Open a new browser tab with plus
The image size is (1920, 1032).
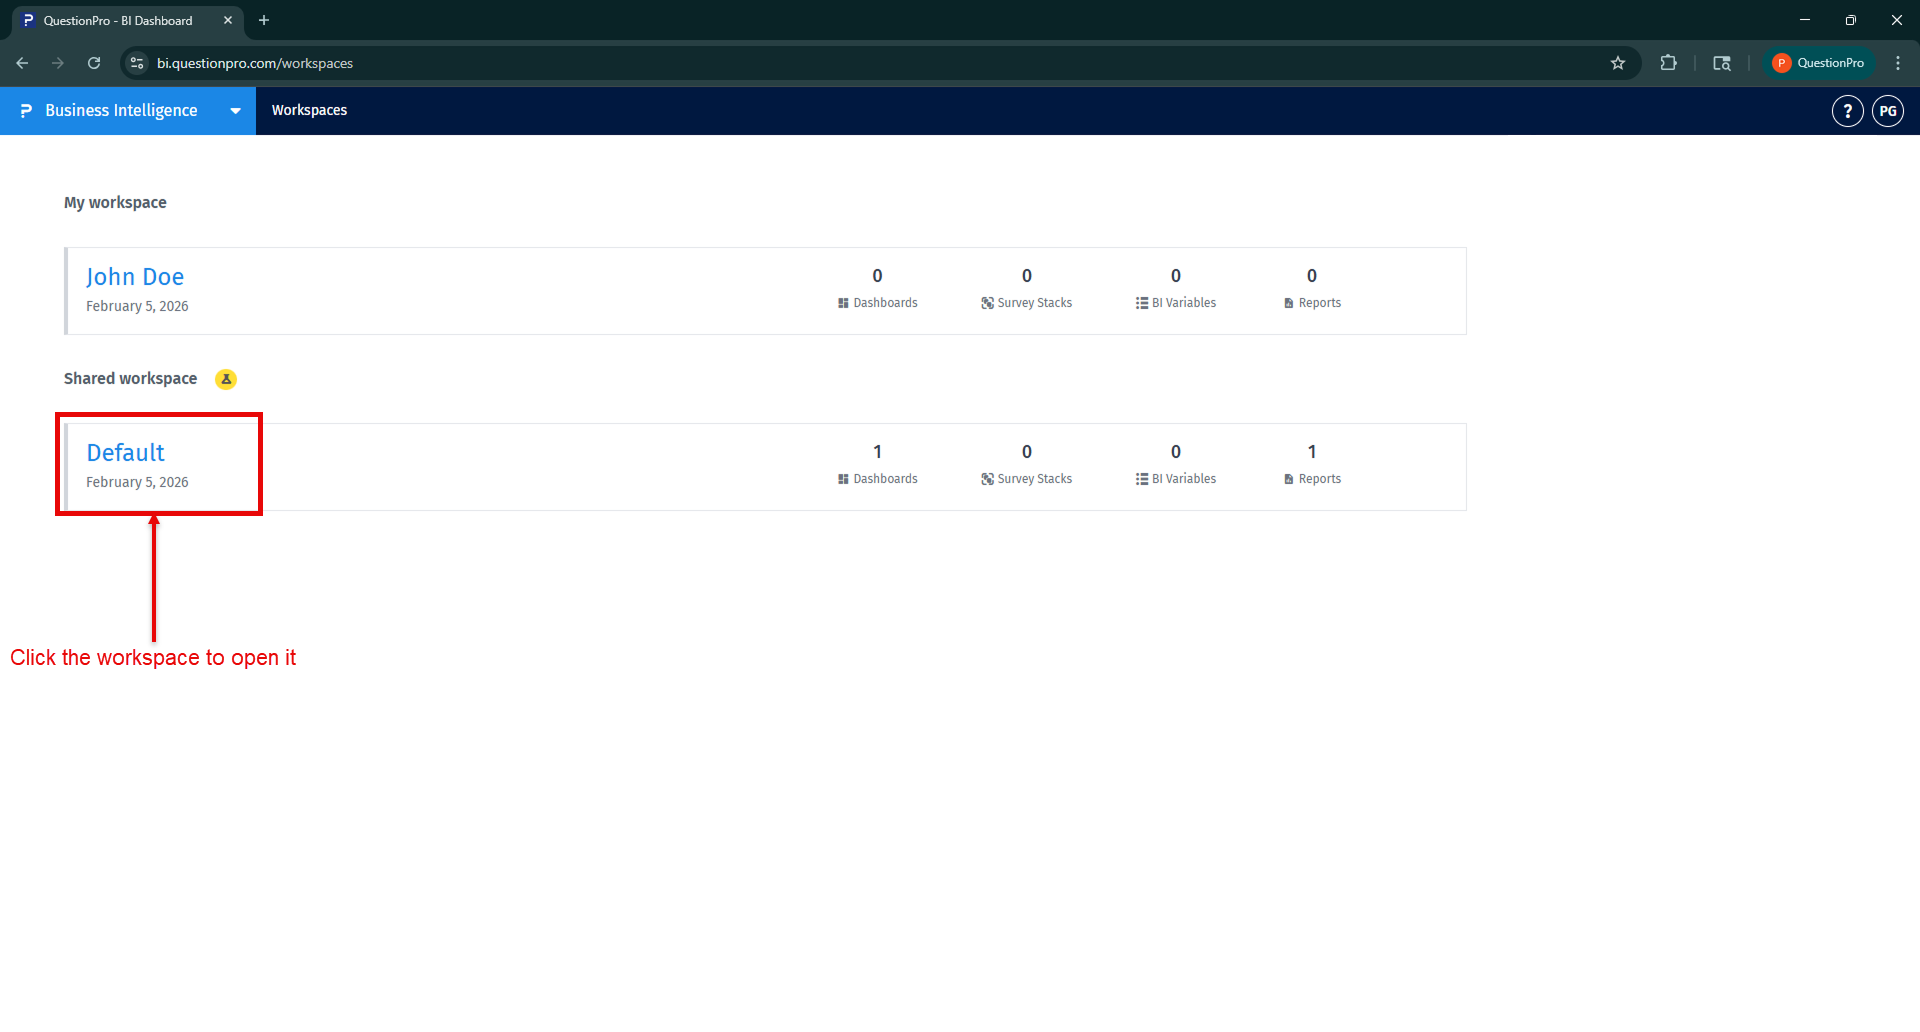click(x=264, y=20)
